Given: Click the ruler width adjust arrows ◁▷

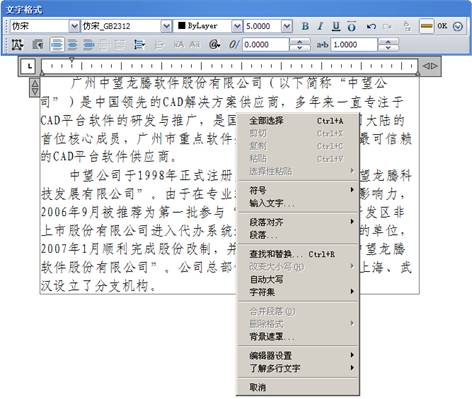Looking at the screenshot, I should coord(430,66).
